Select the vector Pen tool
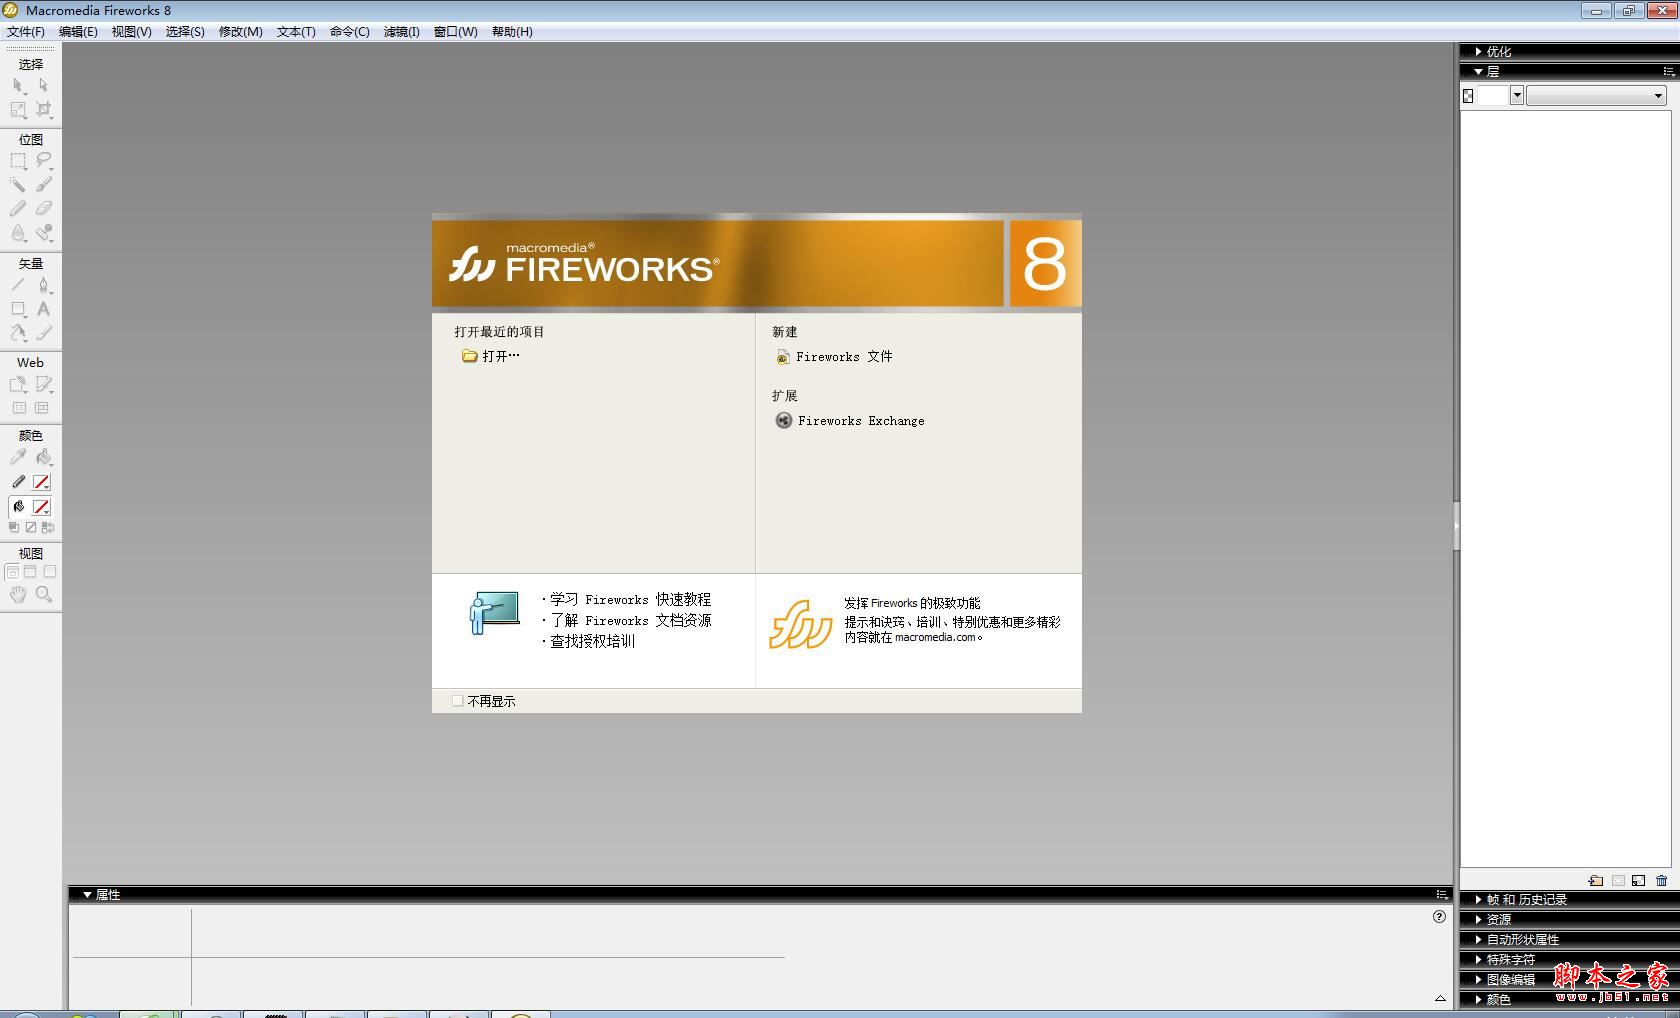Viewport: 1680px width, 1018px height. [x=43, y=286]
